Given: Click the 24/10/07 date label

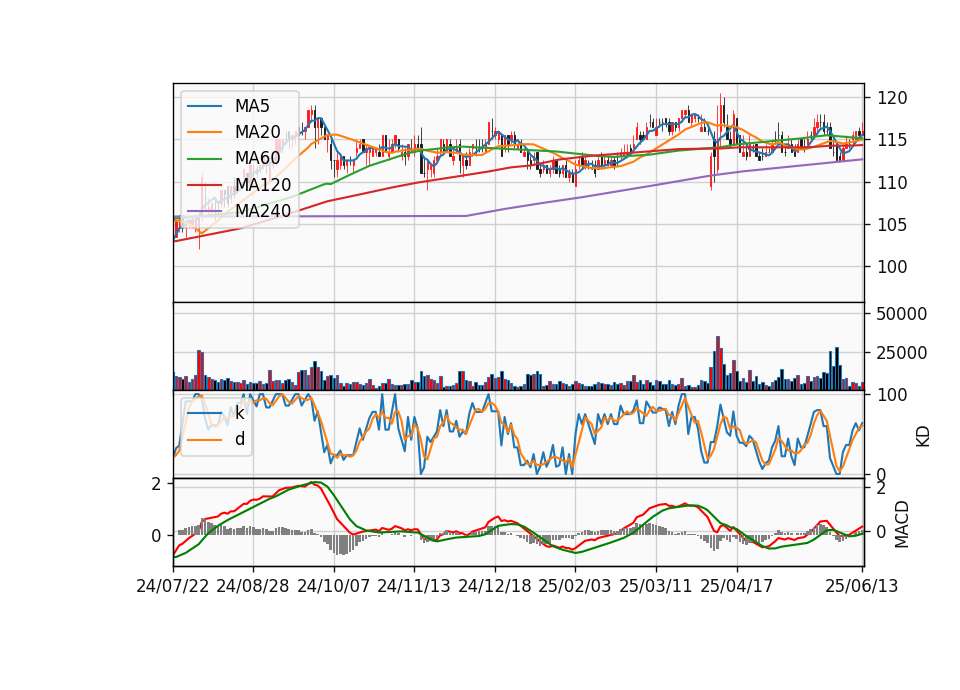Looking at the screenshot, I should pyautogui.click(x=334, y=586).
